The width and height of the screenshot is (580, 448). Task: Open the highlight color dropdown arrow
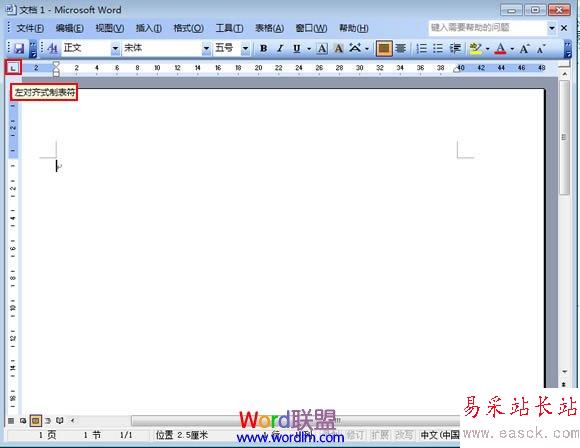tap(488, 48)
